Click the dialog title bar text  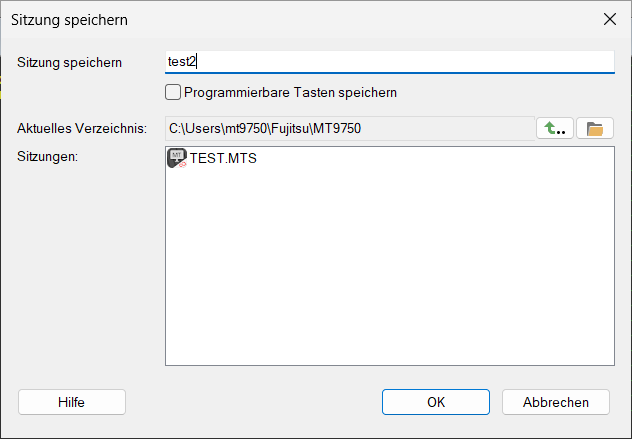click(x=69, y=19)
